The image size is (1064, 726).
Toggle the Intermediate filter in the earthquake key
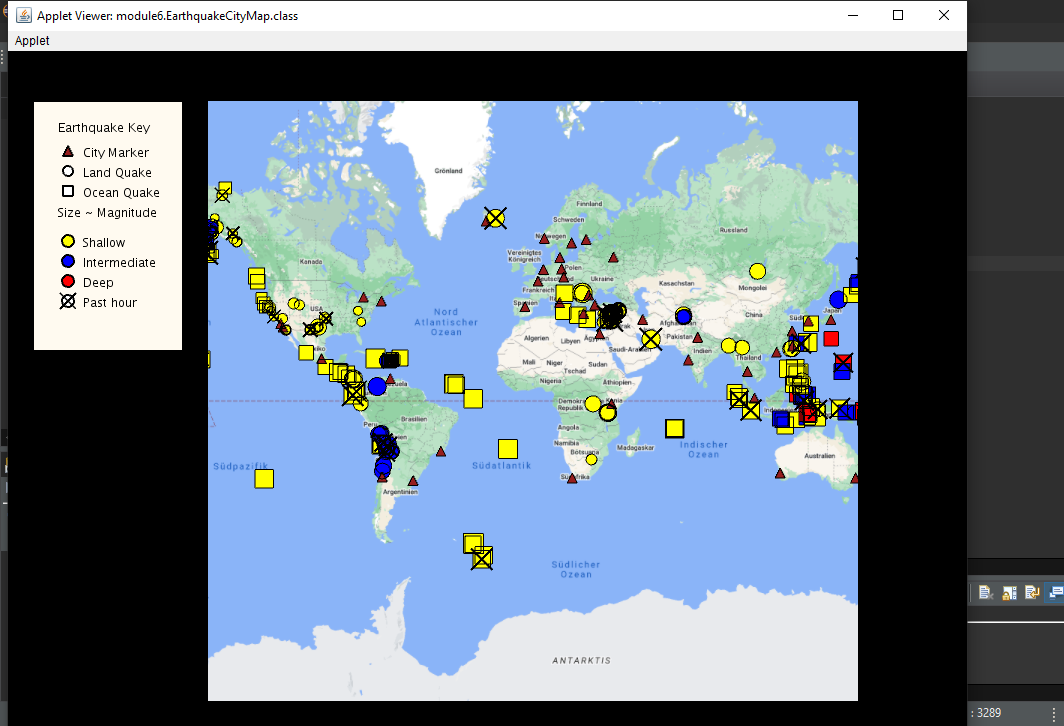pos(67,262)
